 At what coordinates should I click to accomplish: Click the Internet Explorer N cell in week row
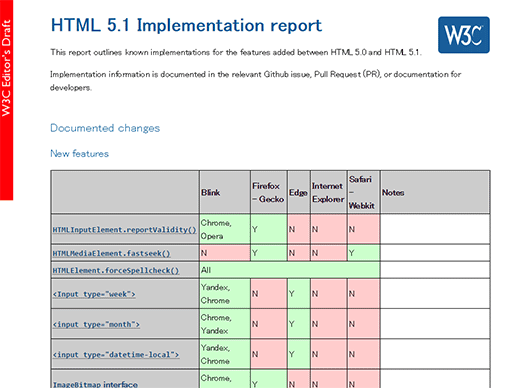pyautogui.click(x=328, y=294)
